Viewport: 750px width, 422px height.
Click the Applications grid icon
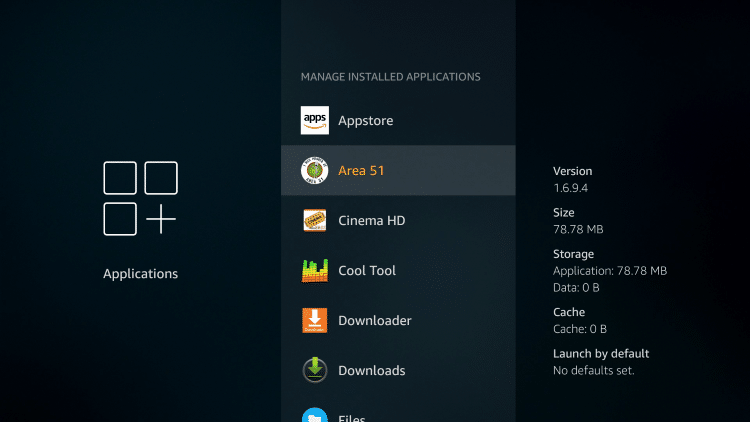(x=140, y=198)
